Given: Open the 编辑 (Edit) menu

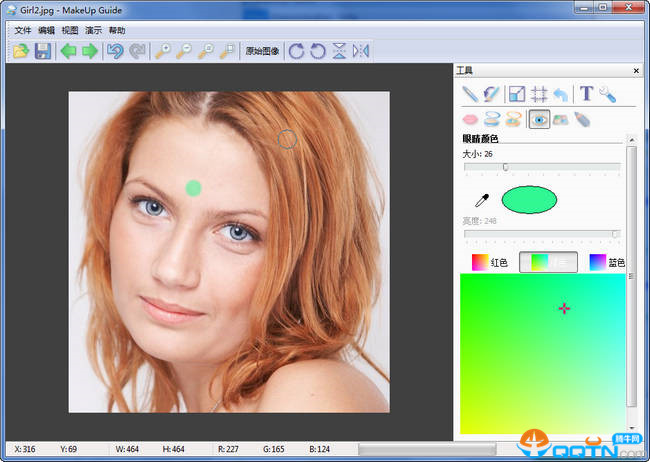Looking at the screenshot, I should pos(47,31).
